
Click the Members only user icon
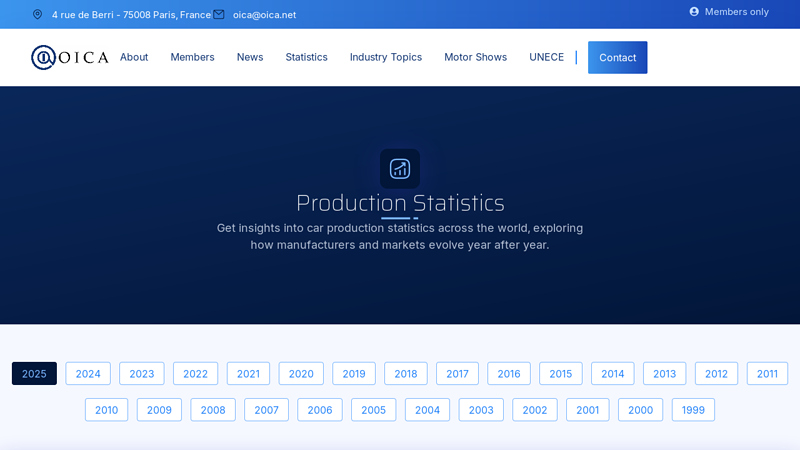click(694, 11)
